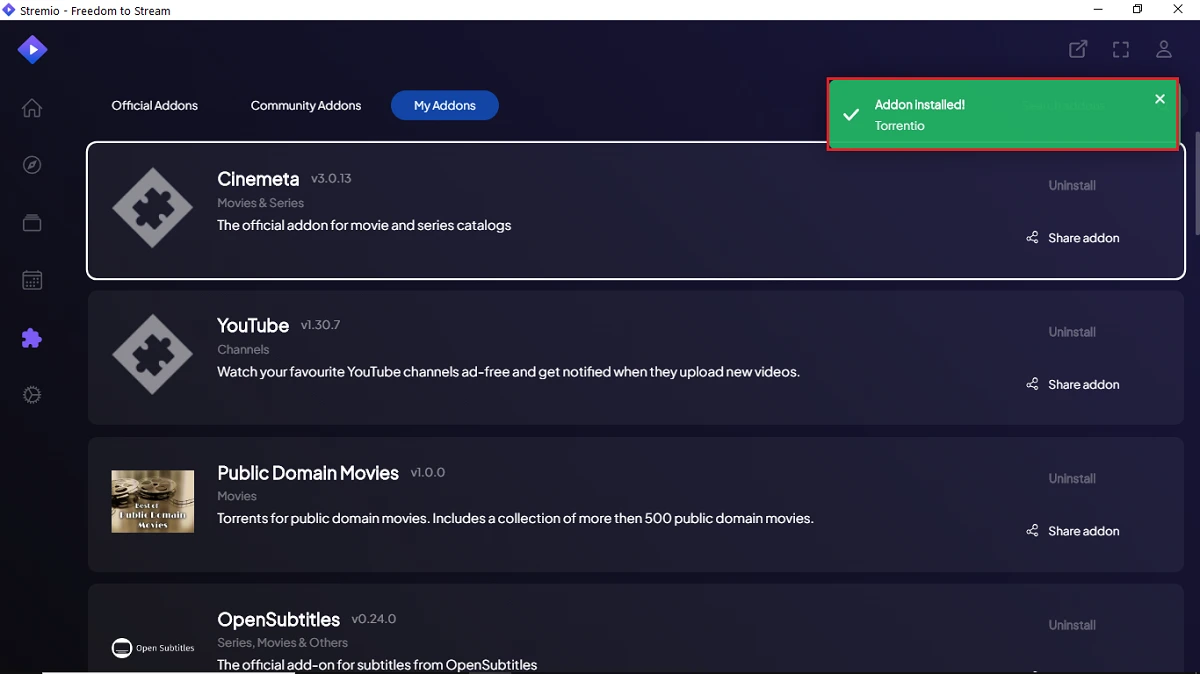Uninstall the Public Domain Movies addon
Screen dimensions: 1200x674
(x=1072, y=479)
